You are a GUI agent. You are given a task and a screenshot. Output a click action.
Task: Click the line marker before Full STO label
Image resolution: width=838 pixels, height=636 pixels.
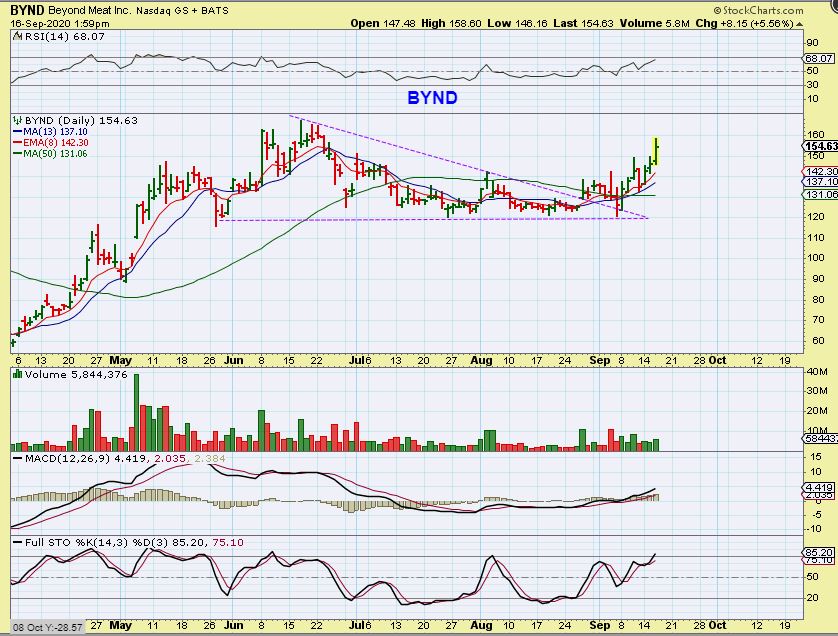18,542
